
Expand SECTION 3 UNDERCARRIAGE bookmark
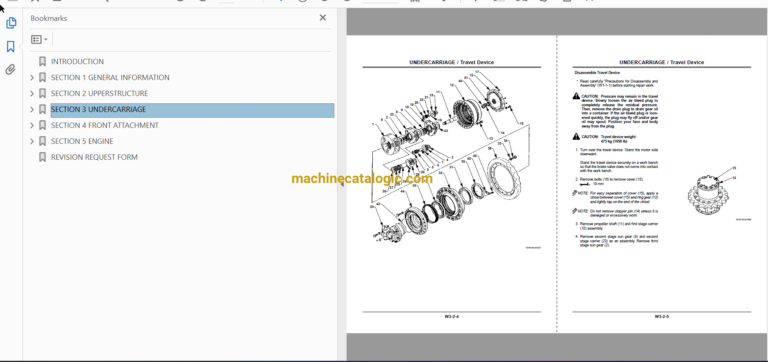[32, 110]
